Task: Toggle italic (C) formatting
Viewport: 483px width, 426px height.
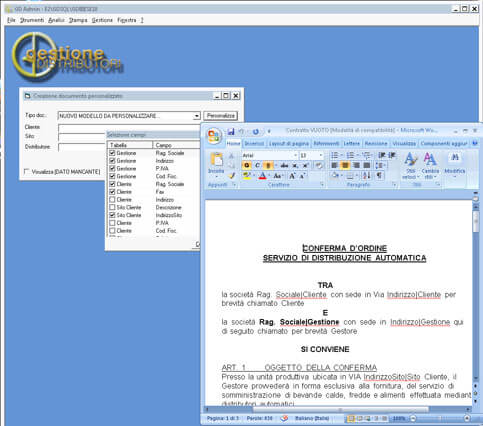Action: coord(257,165)
